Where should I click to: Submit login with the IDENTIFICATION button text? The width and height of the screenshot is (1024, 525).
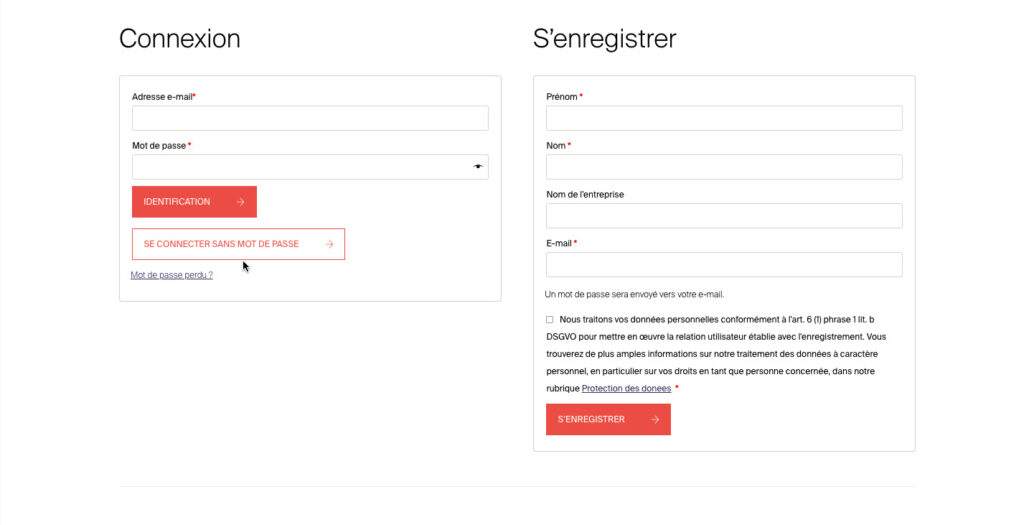click(x=177, y=202)
